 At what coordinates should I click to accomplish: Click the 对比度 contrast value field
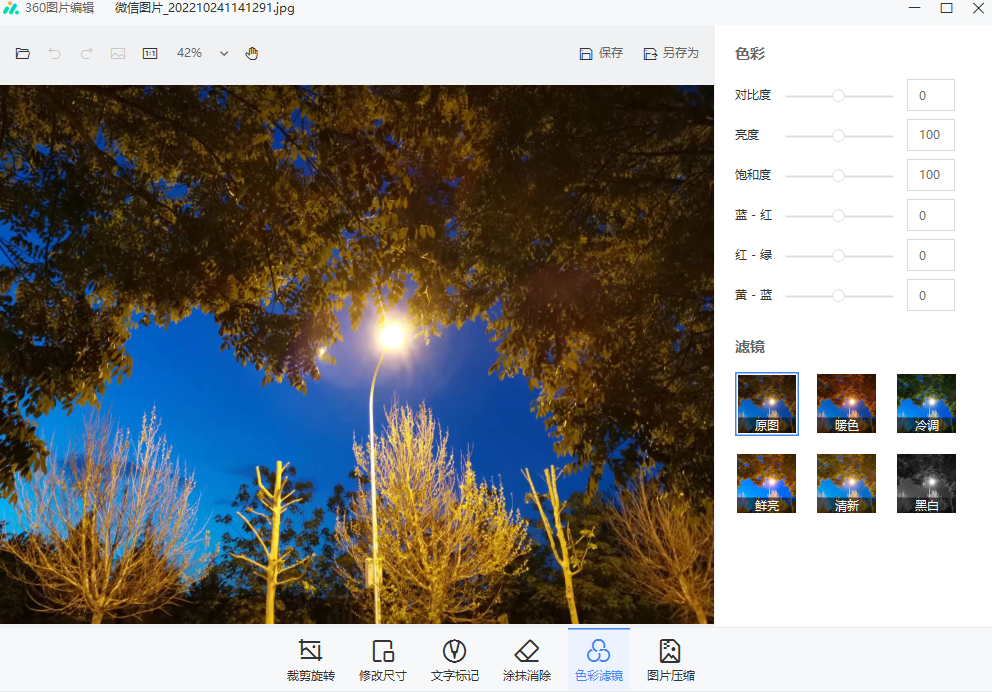tap(930, 95)
